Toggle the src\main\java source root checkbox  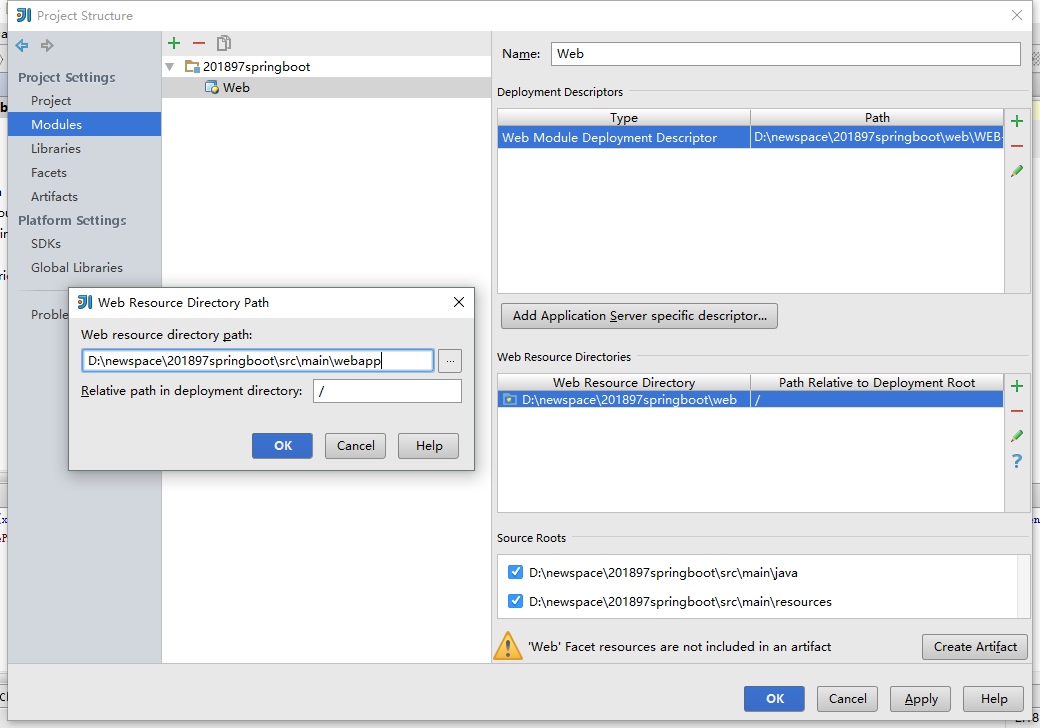coord(516,573)
